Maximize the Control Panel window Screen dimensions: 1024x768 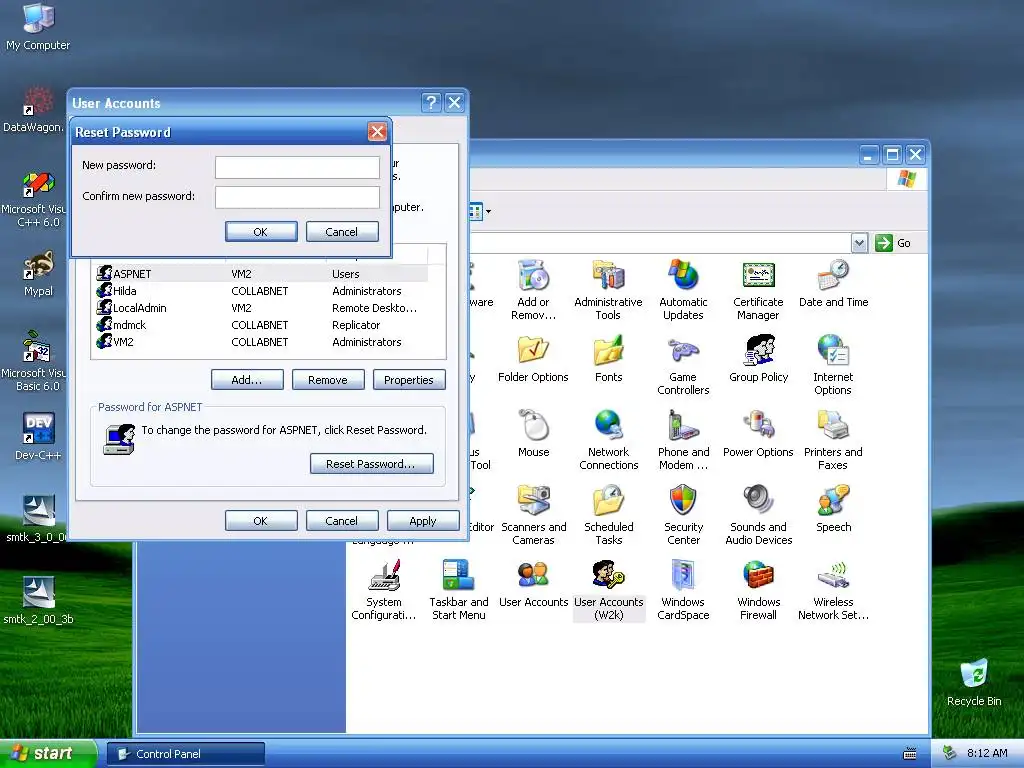point(892,155)
